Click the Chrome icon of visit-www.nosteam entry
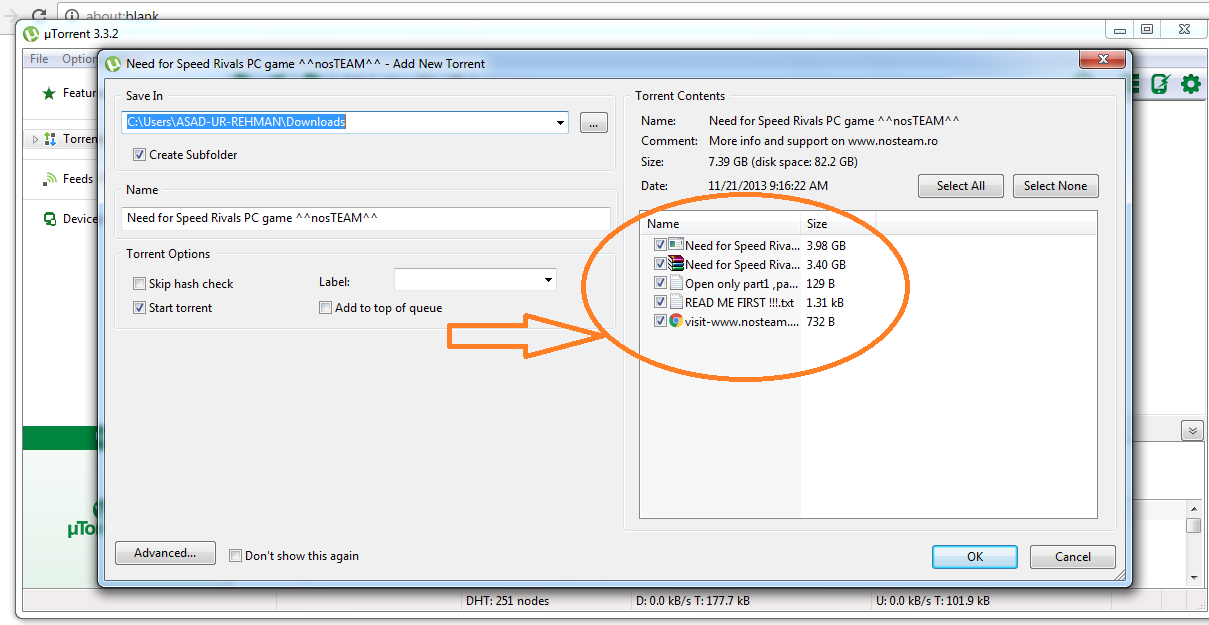This screenshot has height=625, width=1209. click(676, 321)
